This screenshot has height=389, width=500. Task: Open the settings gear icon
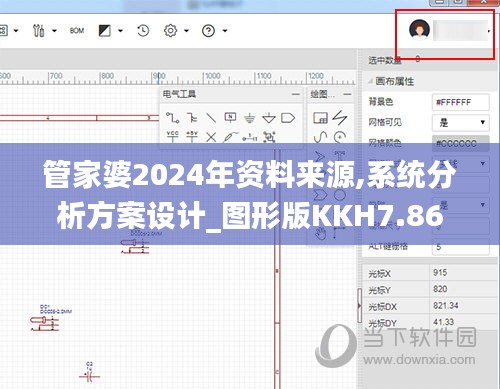[x=170, y=31]
